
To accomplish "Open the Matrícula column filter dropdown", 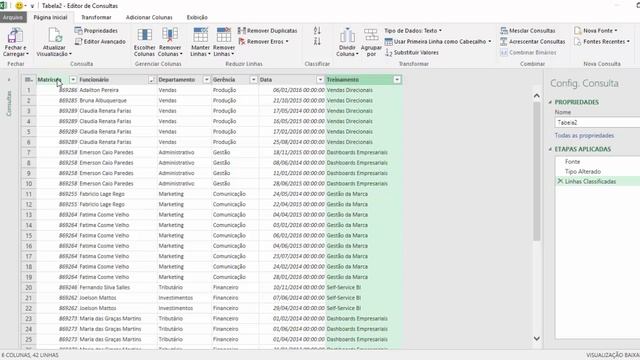I will (73, 80).
